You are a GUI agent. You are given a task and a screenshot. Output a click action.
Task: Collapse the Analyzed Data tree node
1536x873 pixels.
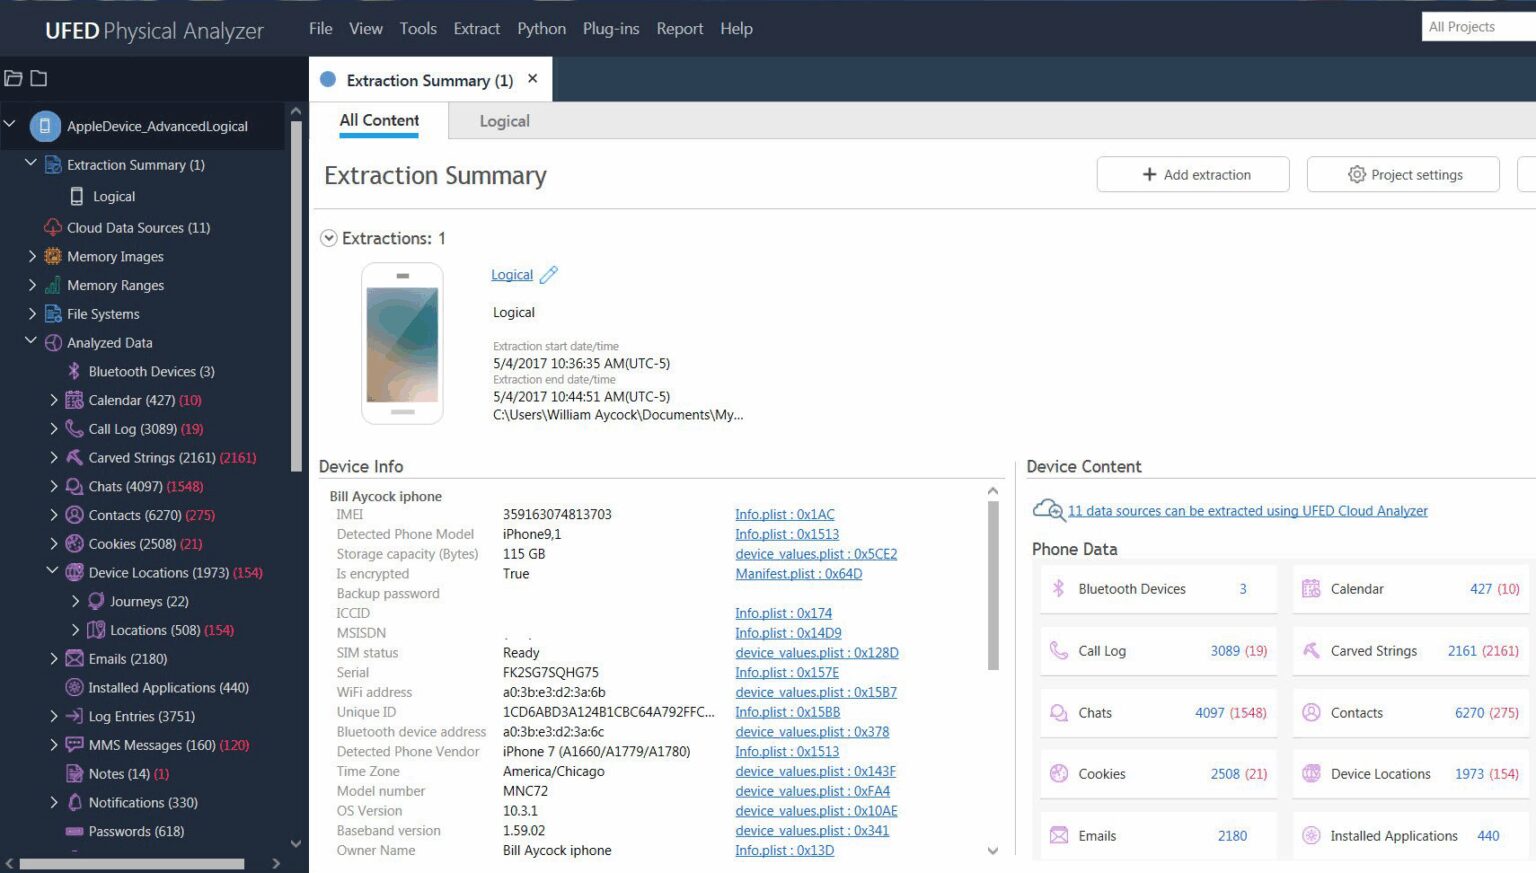click(x=31, y=342)
